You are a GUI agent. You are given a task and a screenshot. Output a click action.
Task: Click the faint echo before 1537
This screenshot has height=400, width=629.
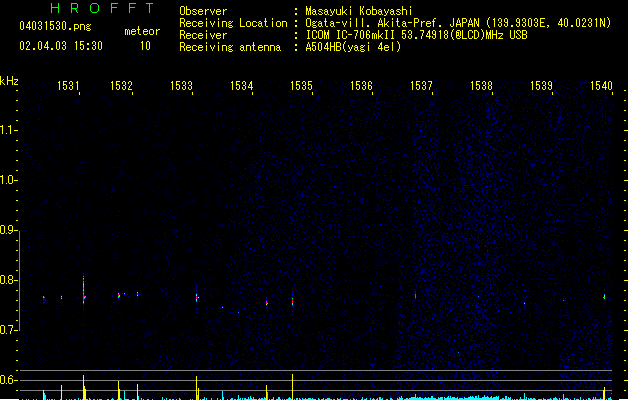tap(416, 296)
